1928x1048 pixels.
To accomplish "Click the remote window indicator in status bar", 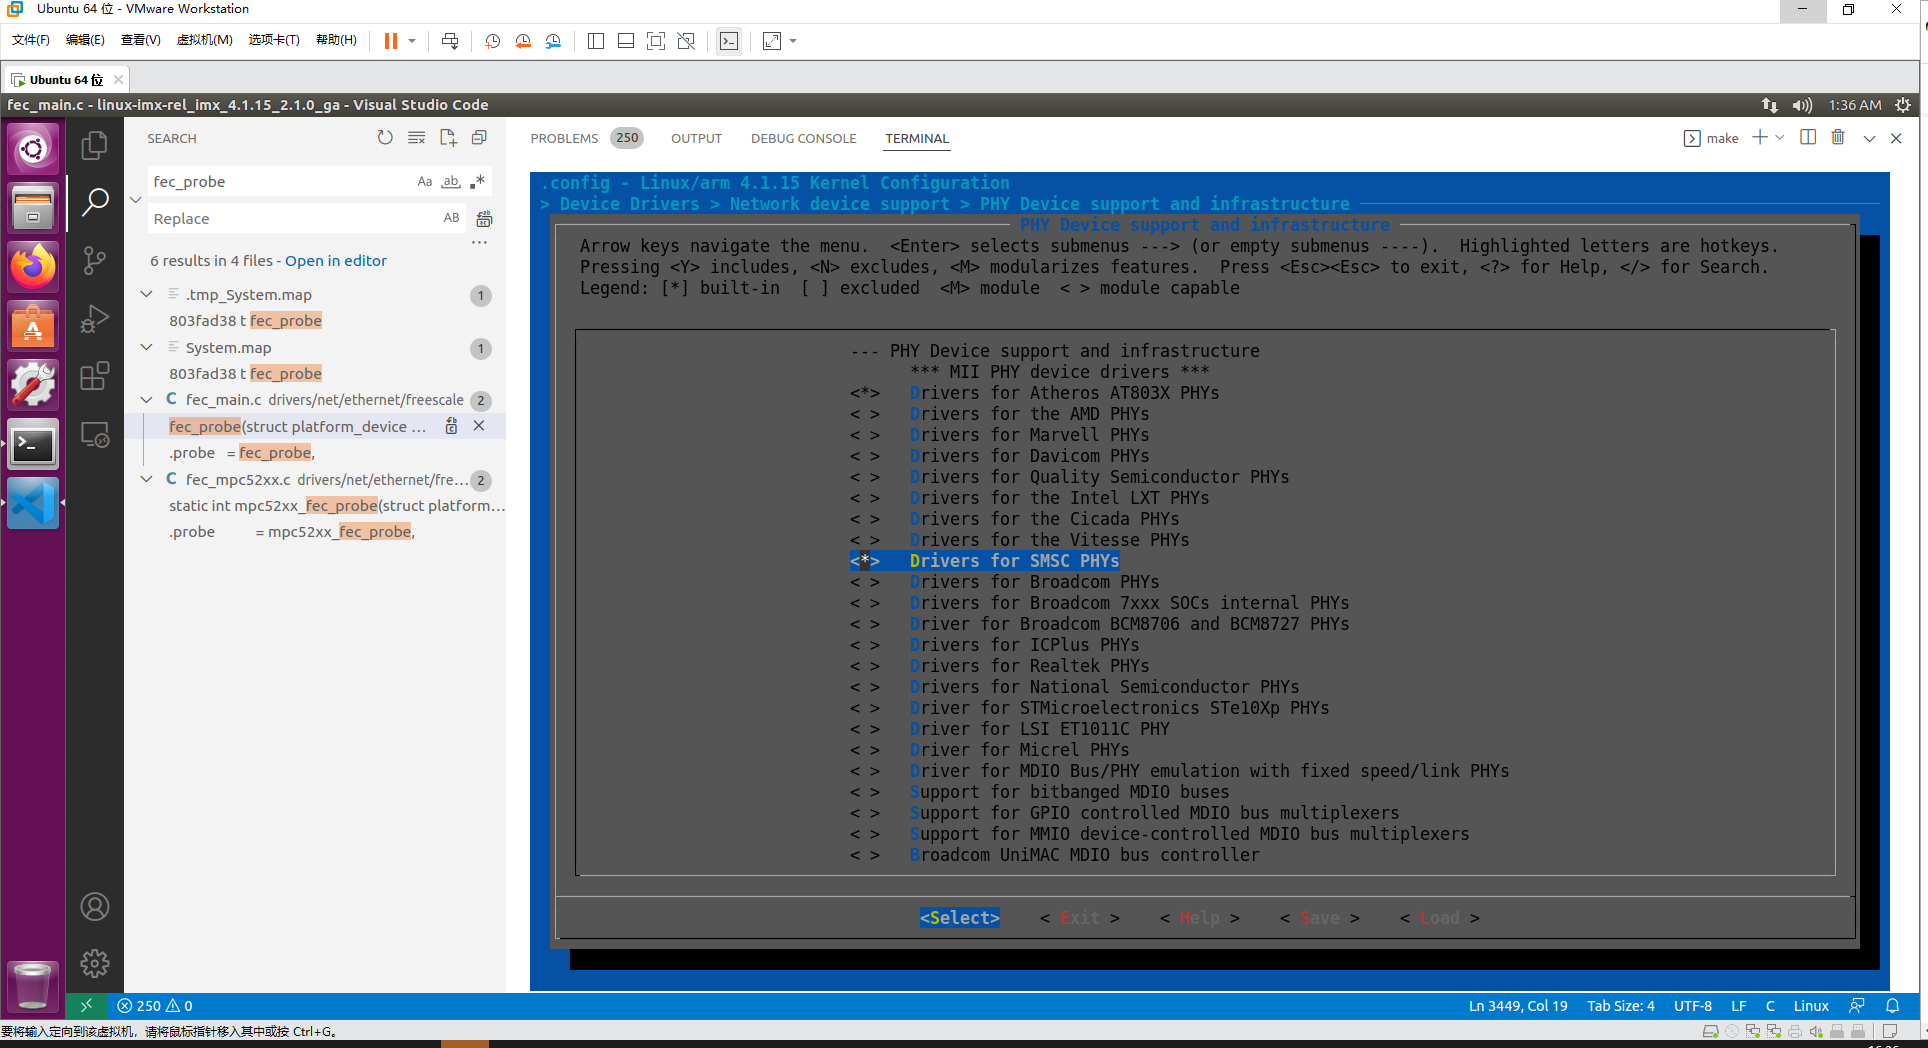I will (x=86, y=1006).
